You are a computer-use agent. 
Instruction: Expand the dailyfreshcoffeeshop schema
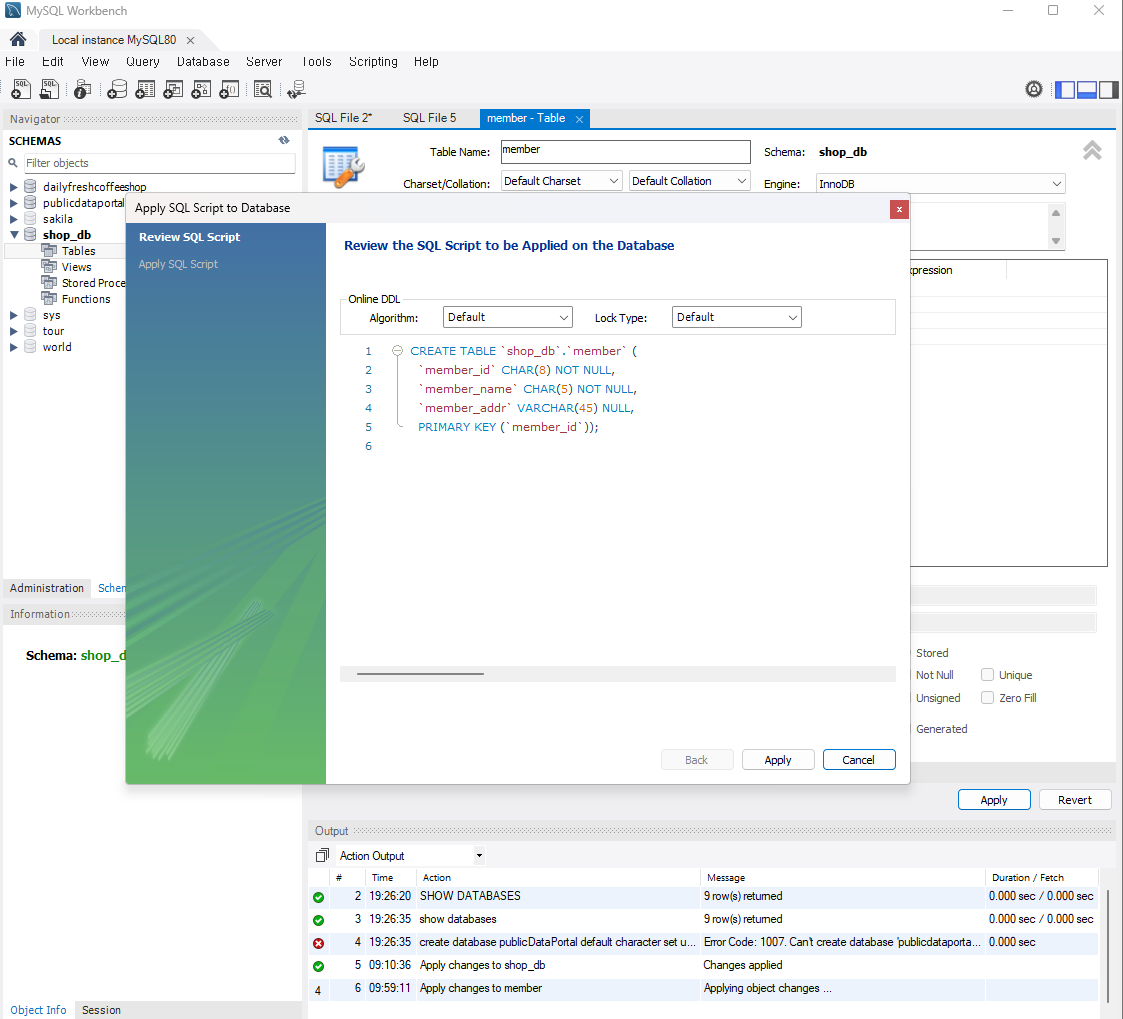[x=14, y=187]
